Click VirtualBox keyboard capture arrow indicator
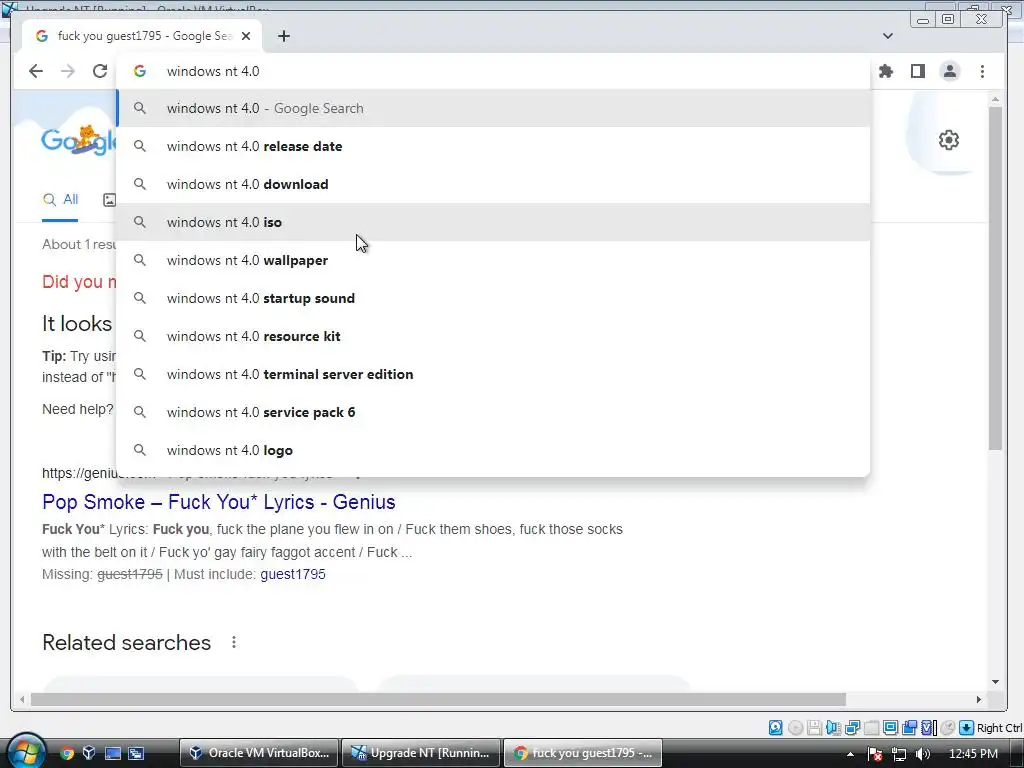 [967, 728]
